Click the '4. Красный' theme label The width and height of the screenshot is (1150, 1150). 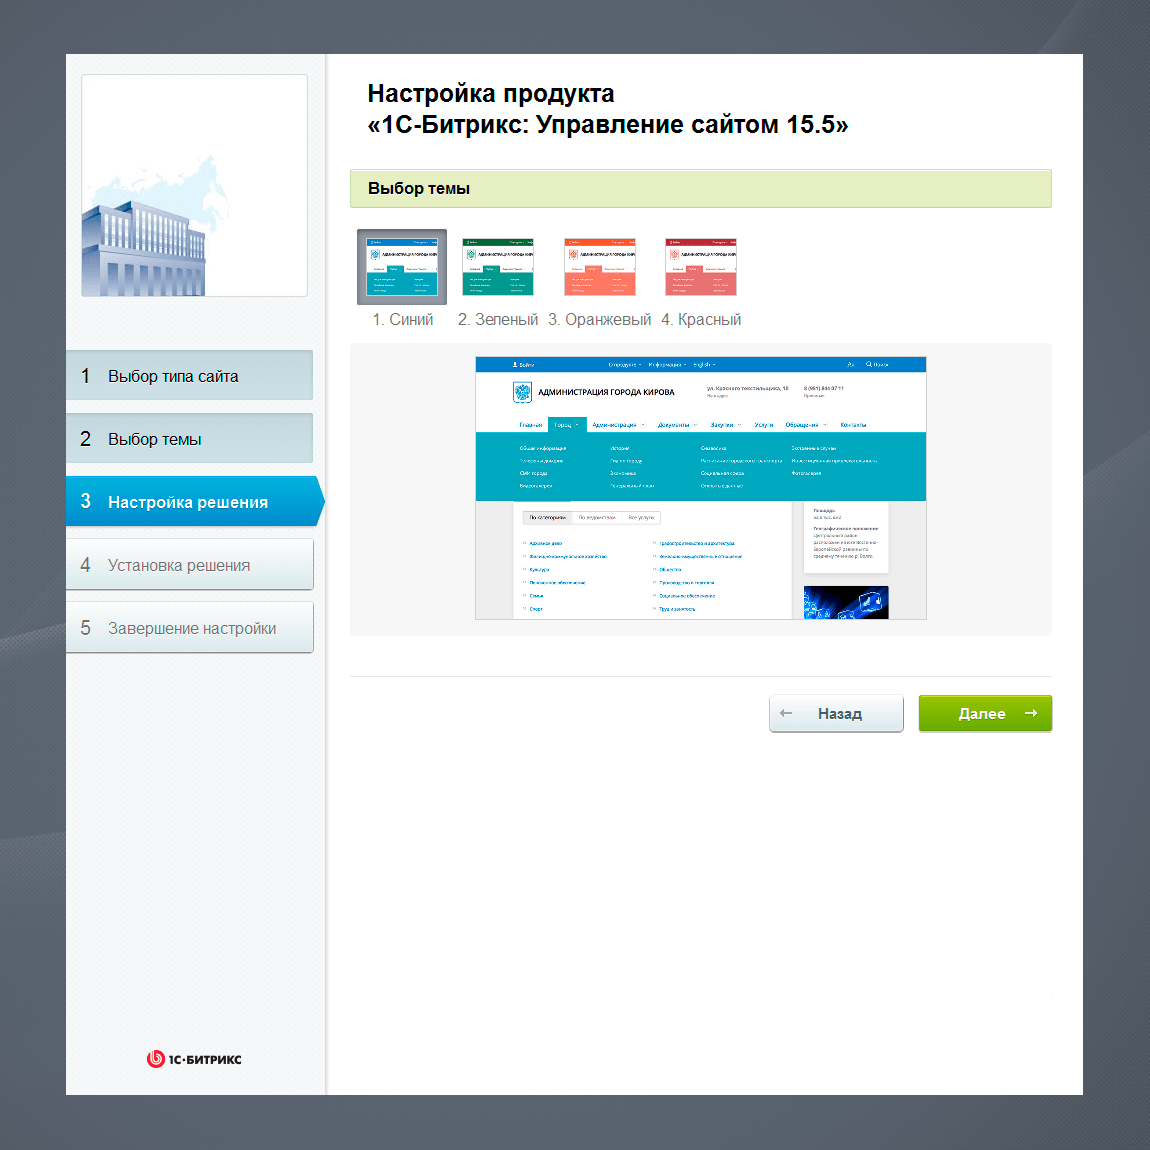(701, 320)
